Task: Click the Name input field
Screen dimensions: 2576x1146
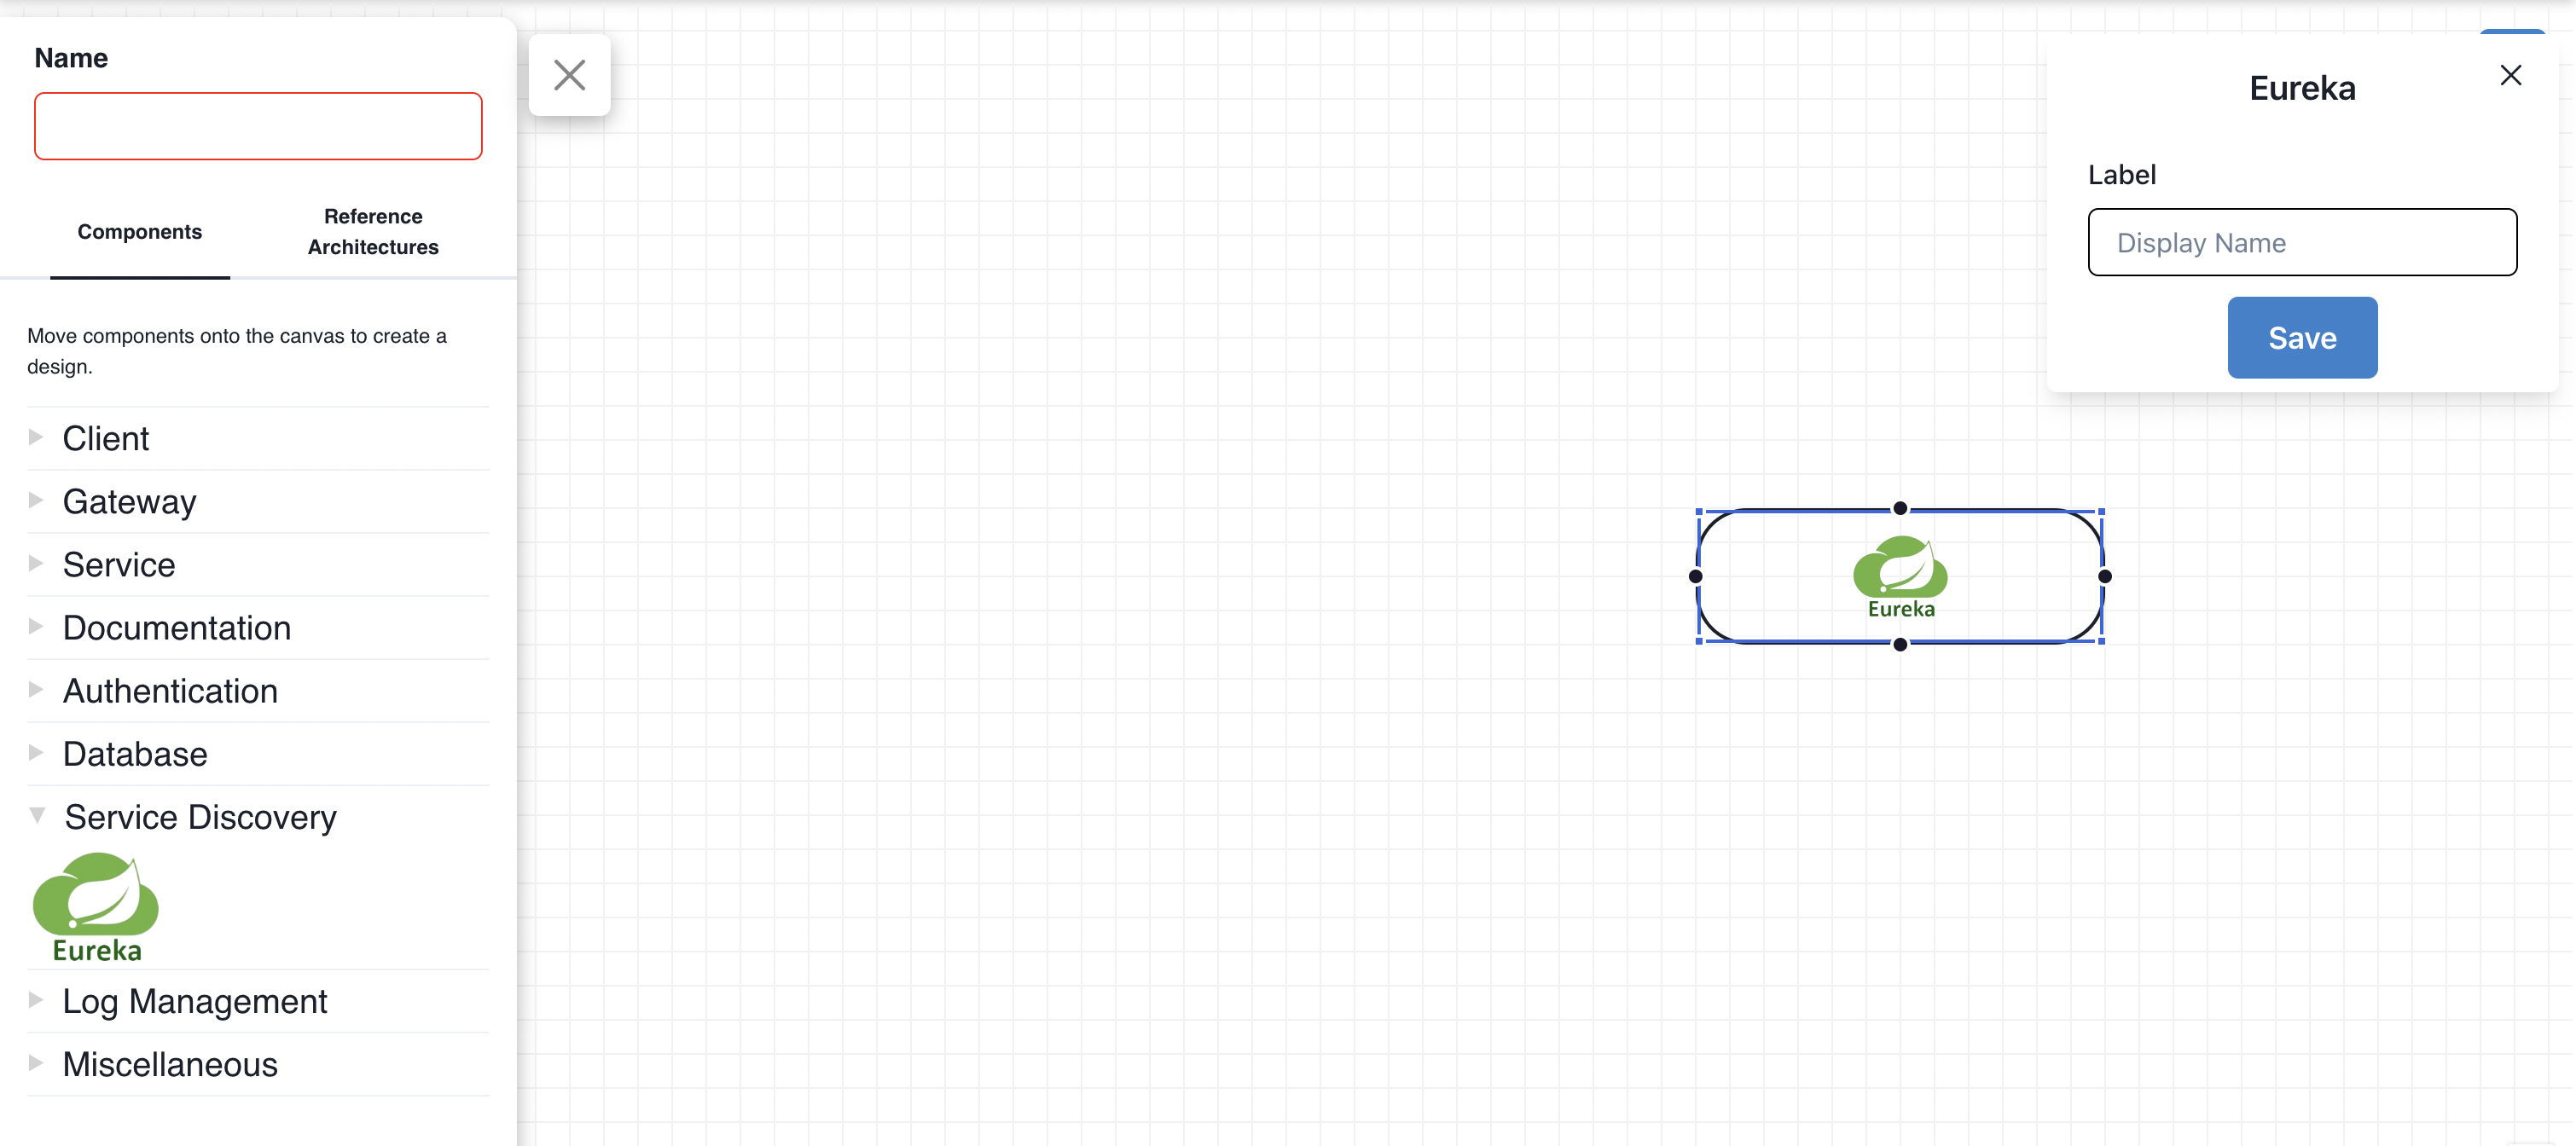Action: point(258,124)
